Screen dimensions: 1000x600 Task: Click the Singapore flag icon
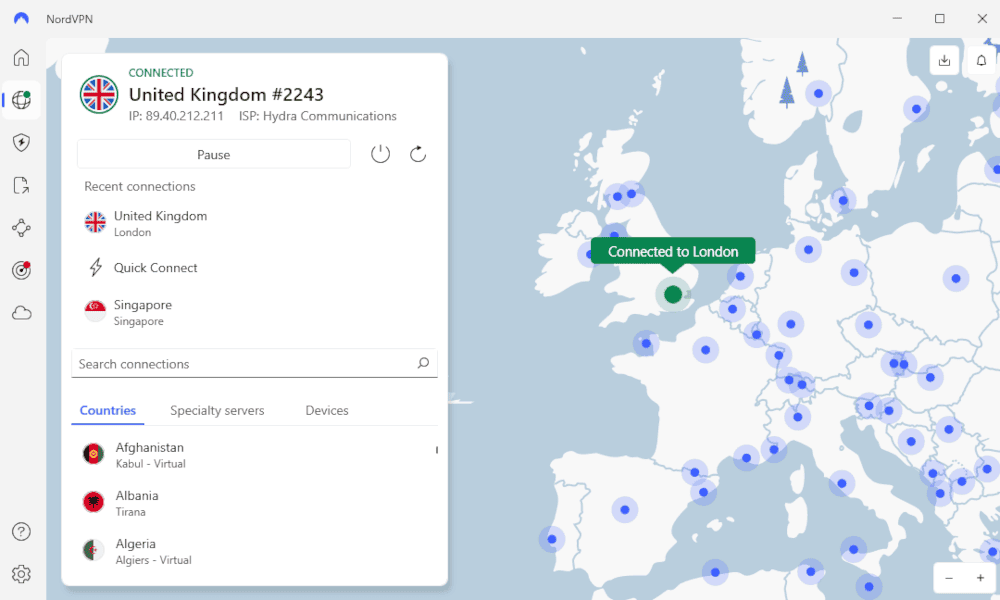(x=95, y=311)
